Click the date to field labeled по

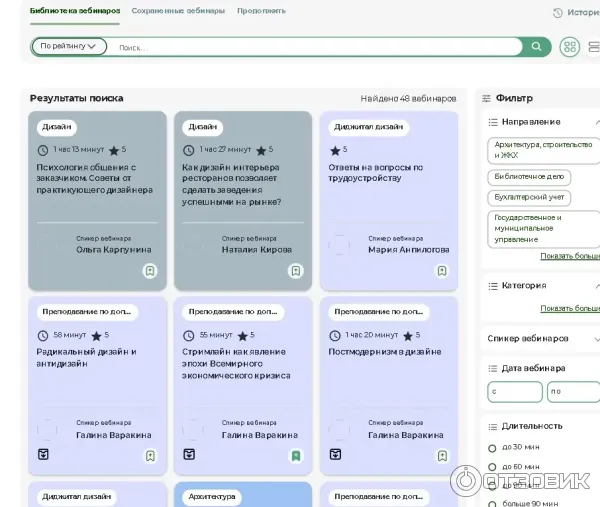point(573,391)
